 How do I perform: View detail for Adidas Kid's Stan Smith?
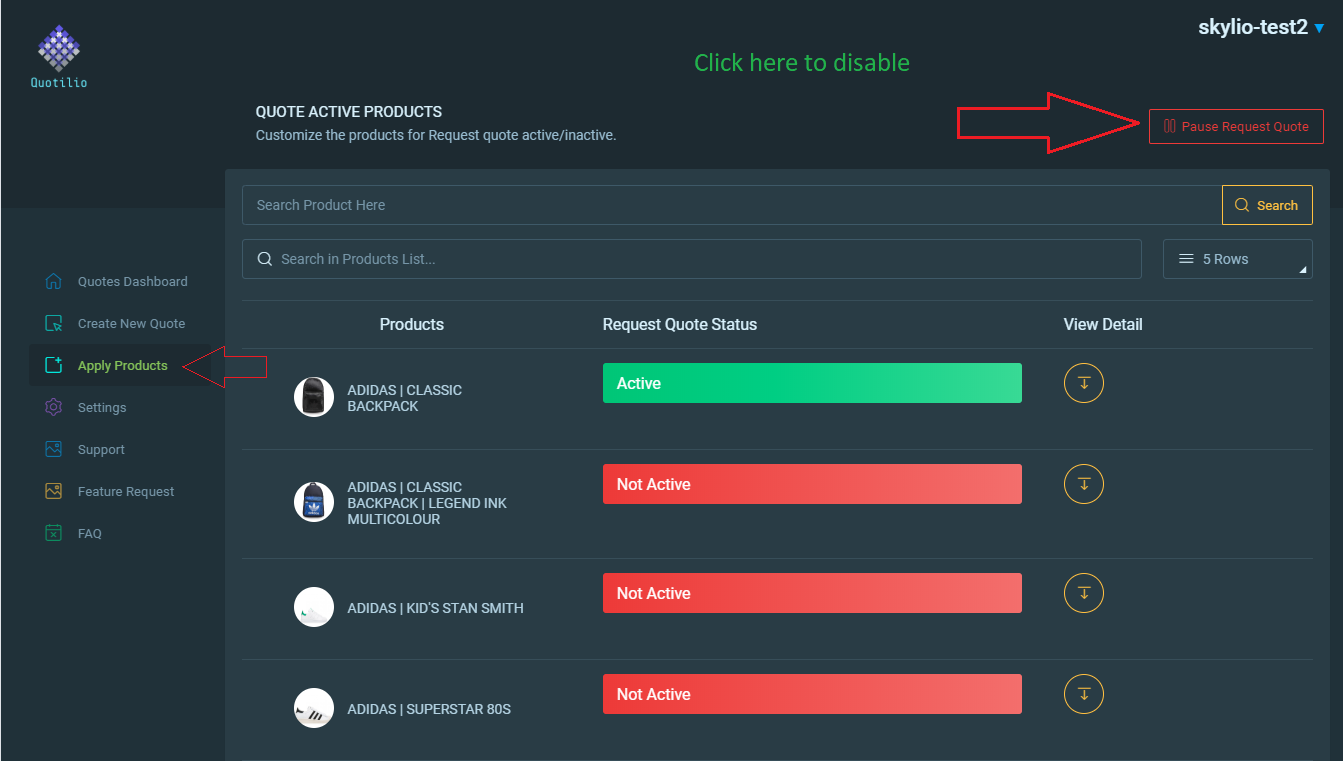click(1083, 593)
